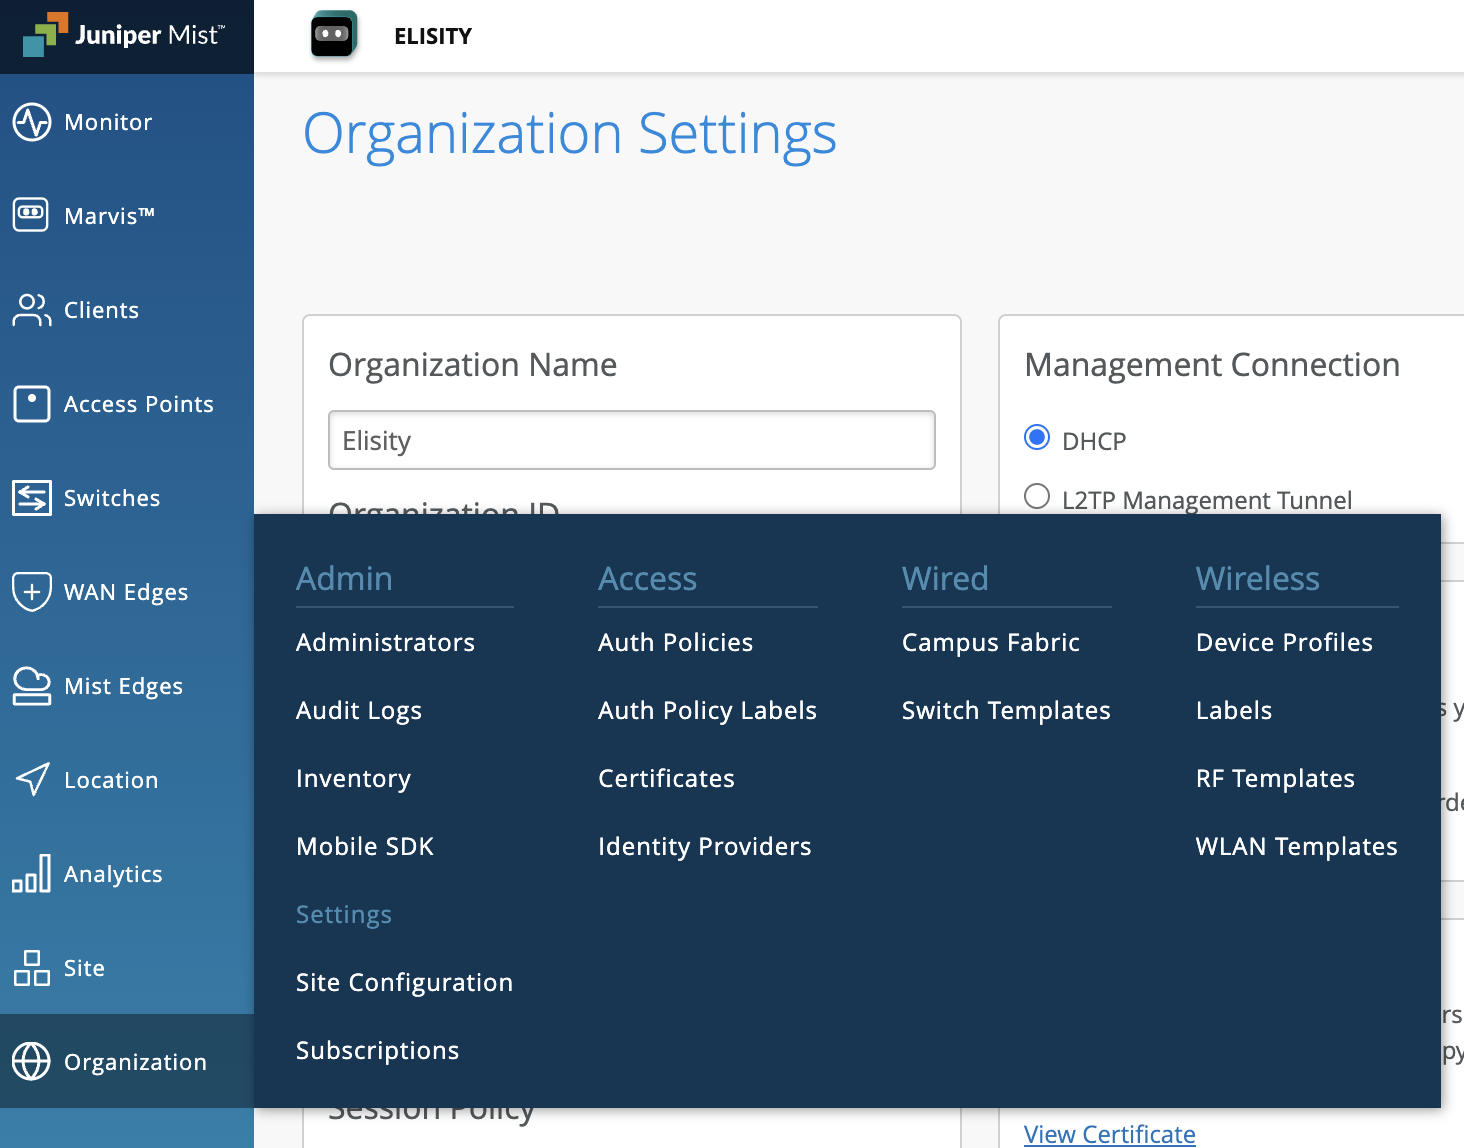Screen dimensions: 1464x1148
Task: Click the Clients people icon
Action: (32, 310)
